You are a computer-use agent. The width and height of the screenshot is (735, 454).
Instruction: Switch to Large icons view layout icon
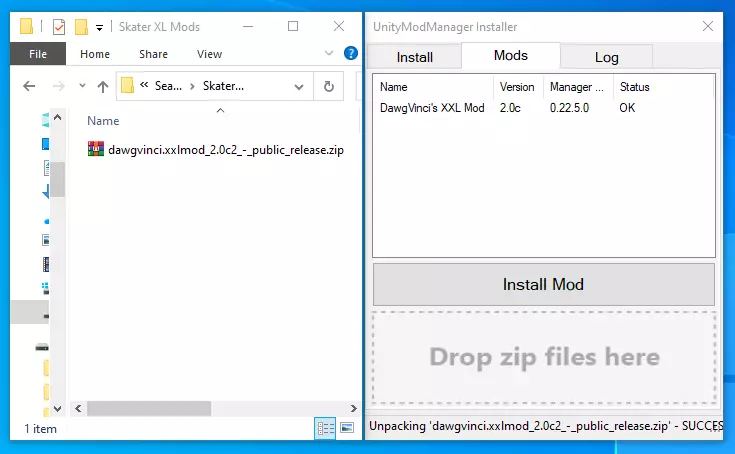[x=347, y=428]
